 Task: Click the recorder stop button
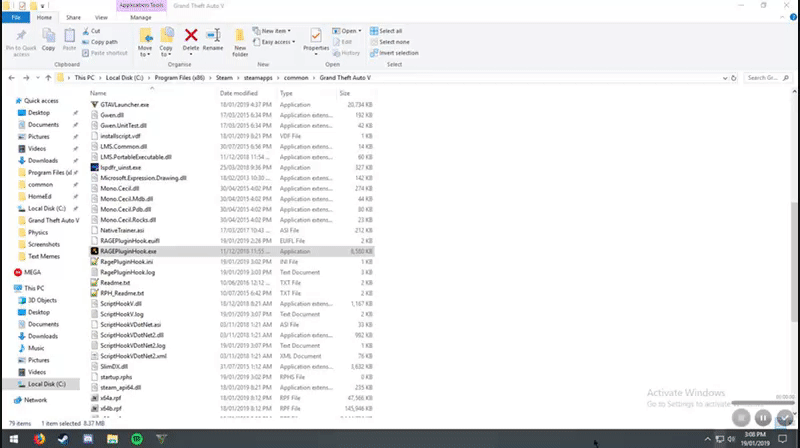point(741,418)
